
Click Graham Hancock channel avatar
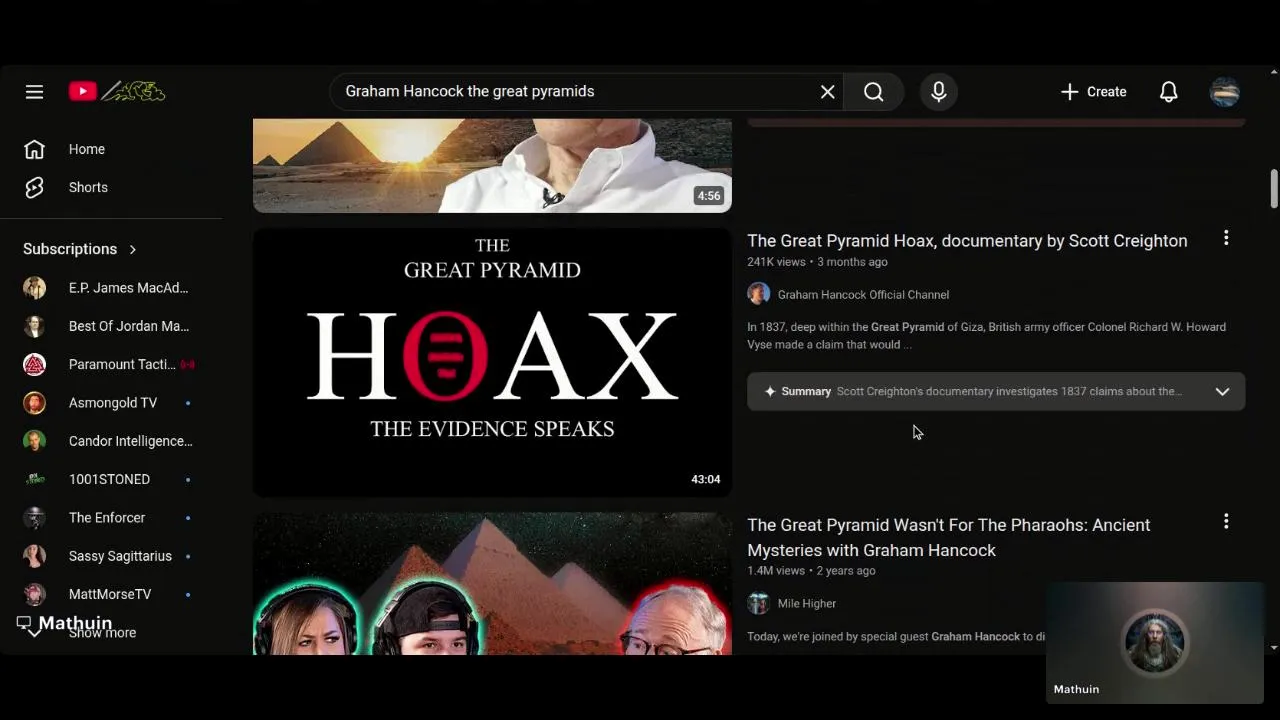click(759, 294)
